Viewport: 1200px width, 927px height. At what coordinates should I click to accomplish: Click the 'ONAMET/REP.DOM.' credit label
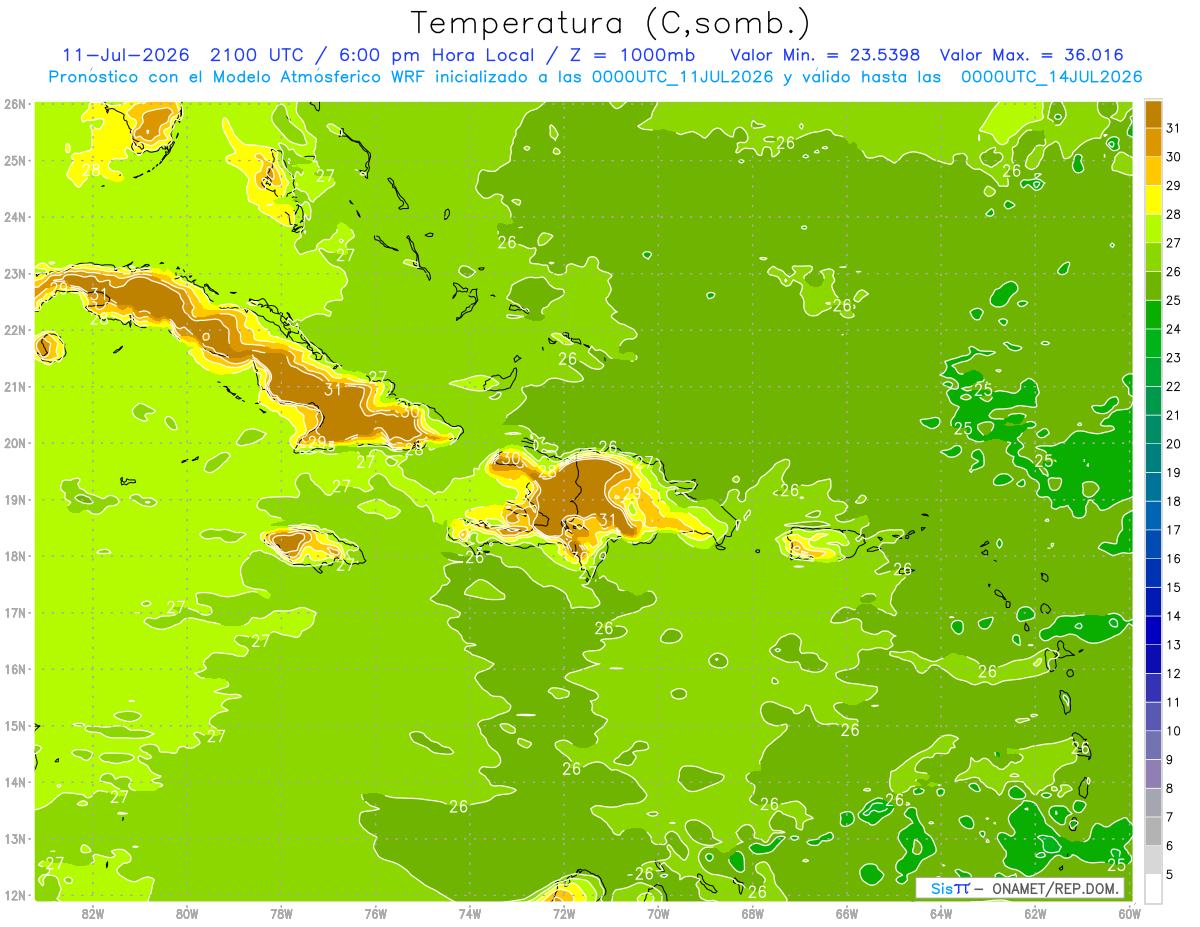pos(1054,888)
